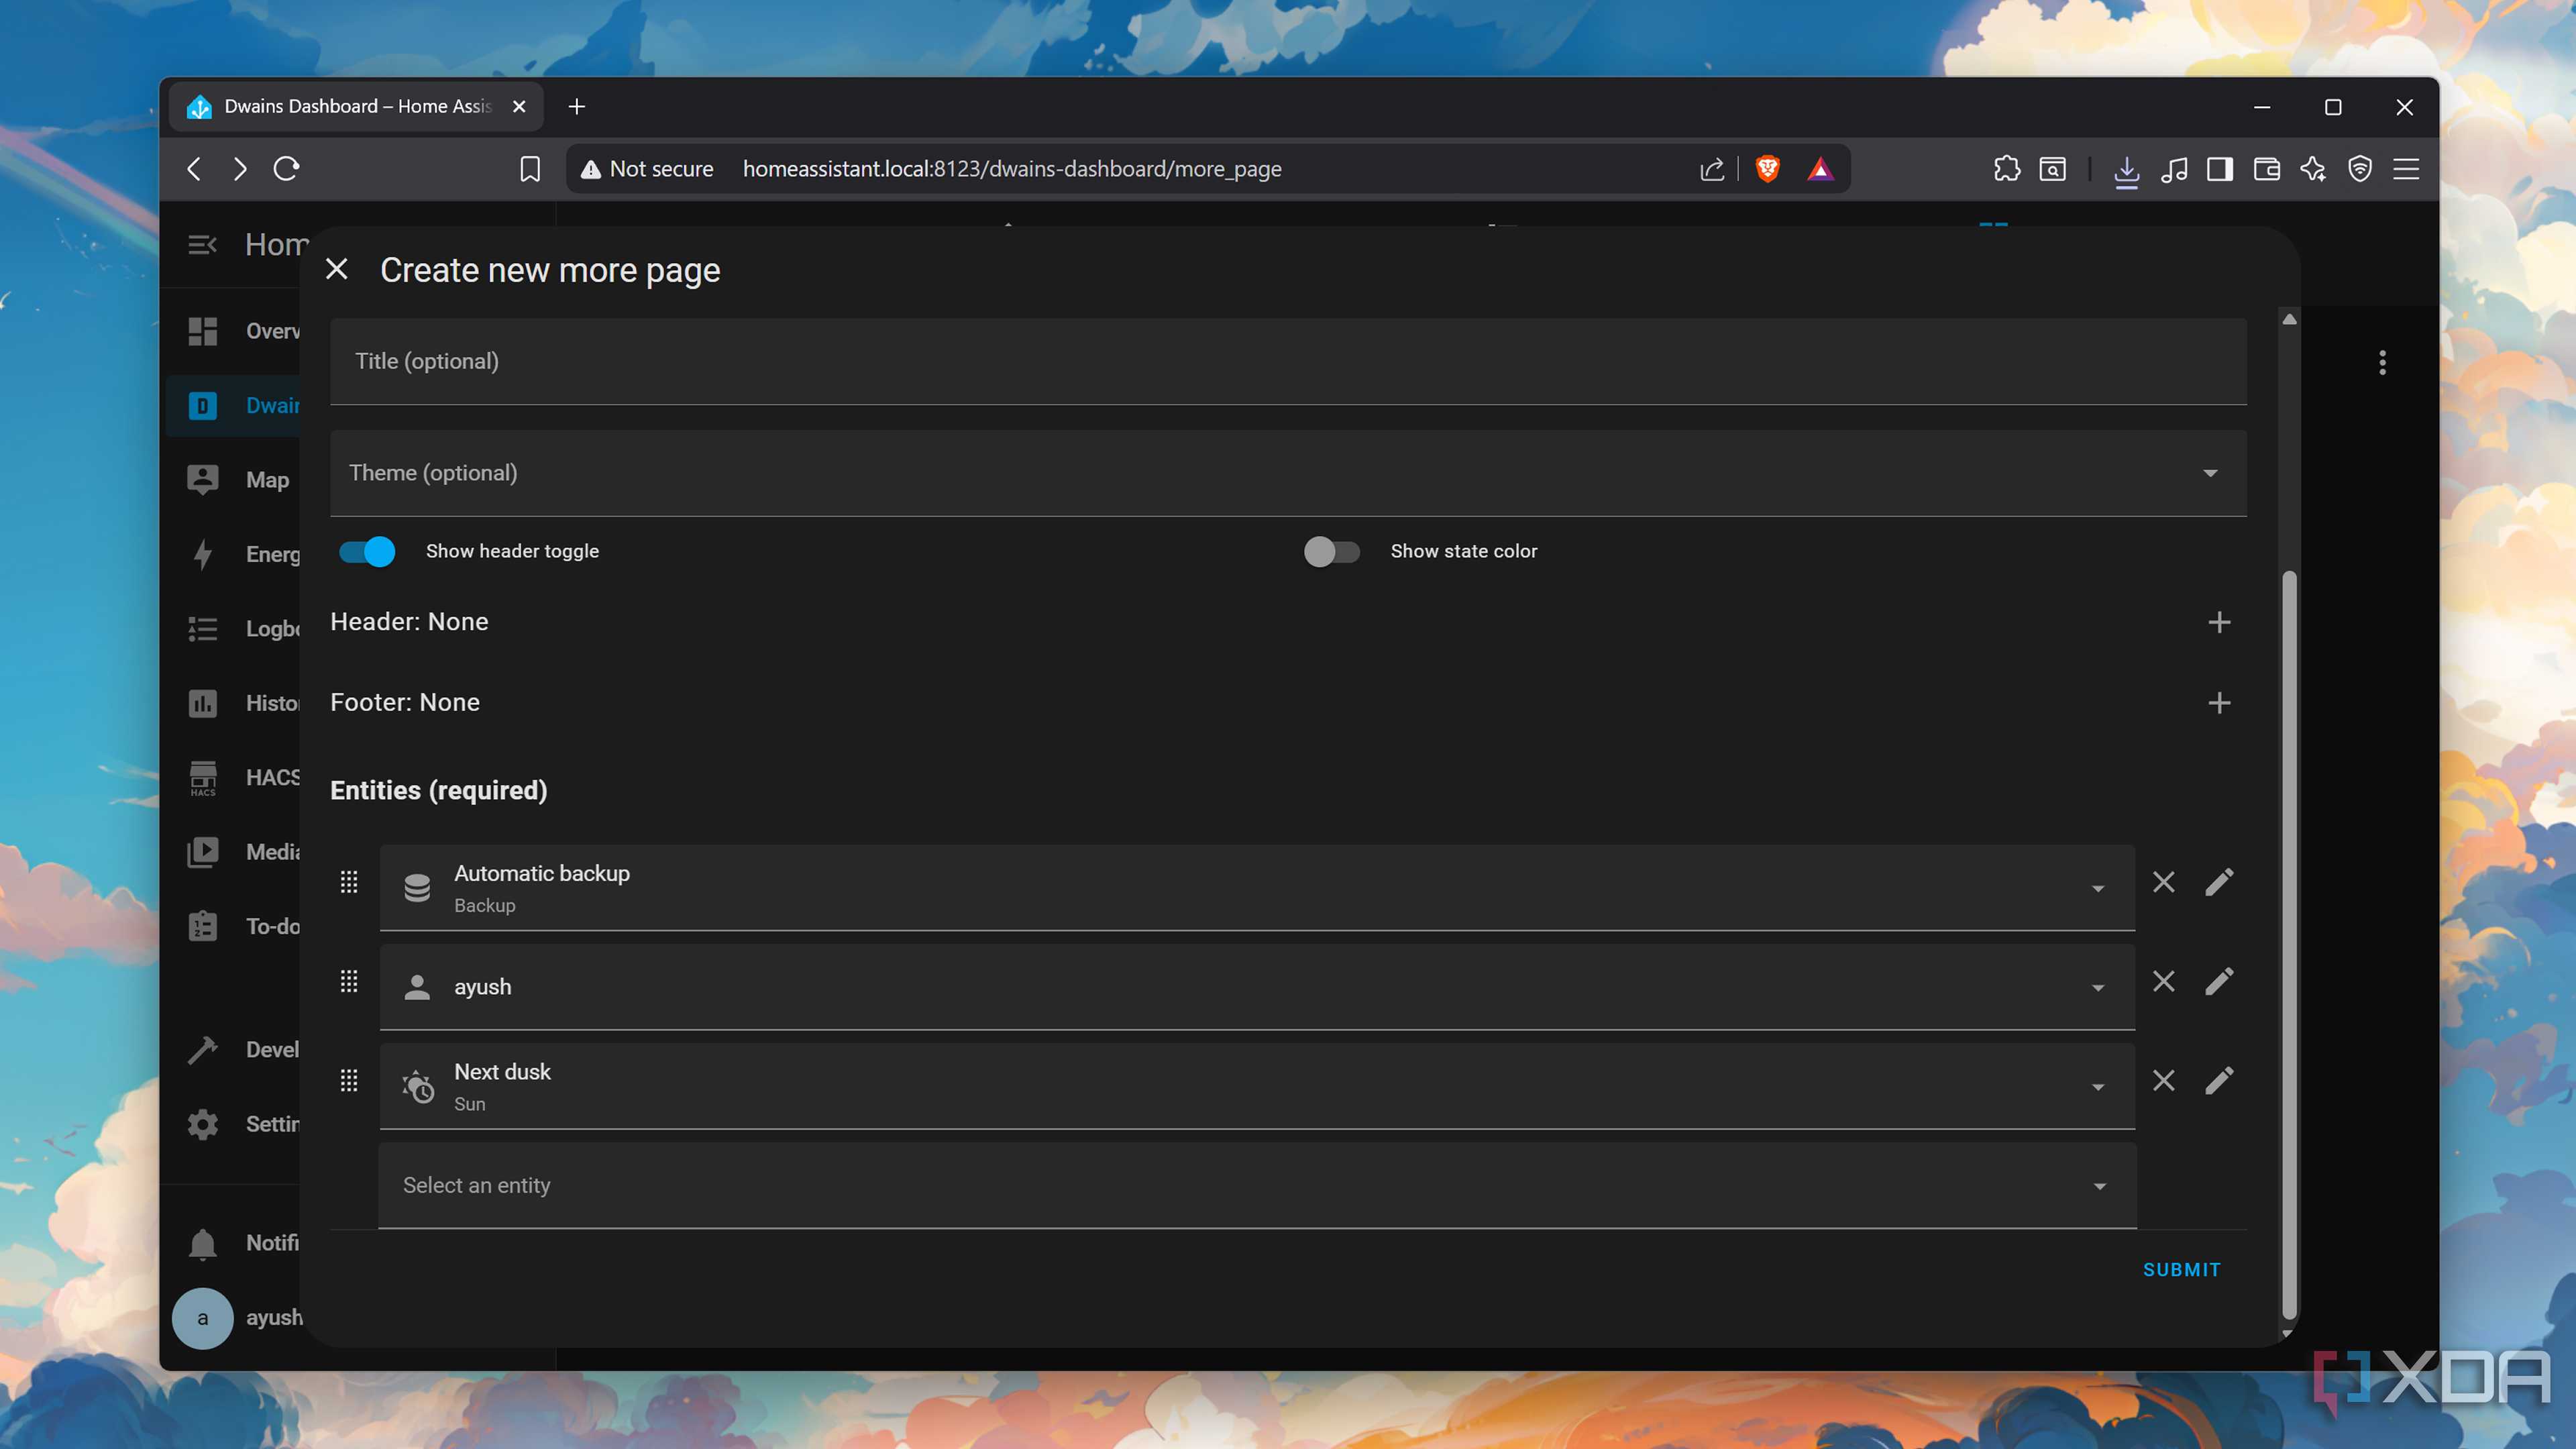
Task: Disable the Show header toggle switch
Action: pos(367,551)
